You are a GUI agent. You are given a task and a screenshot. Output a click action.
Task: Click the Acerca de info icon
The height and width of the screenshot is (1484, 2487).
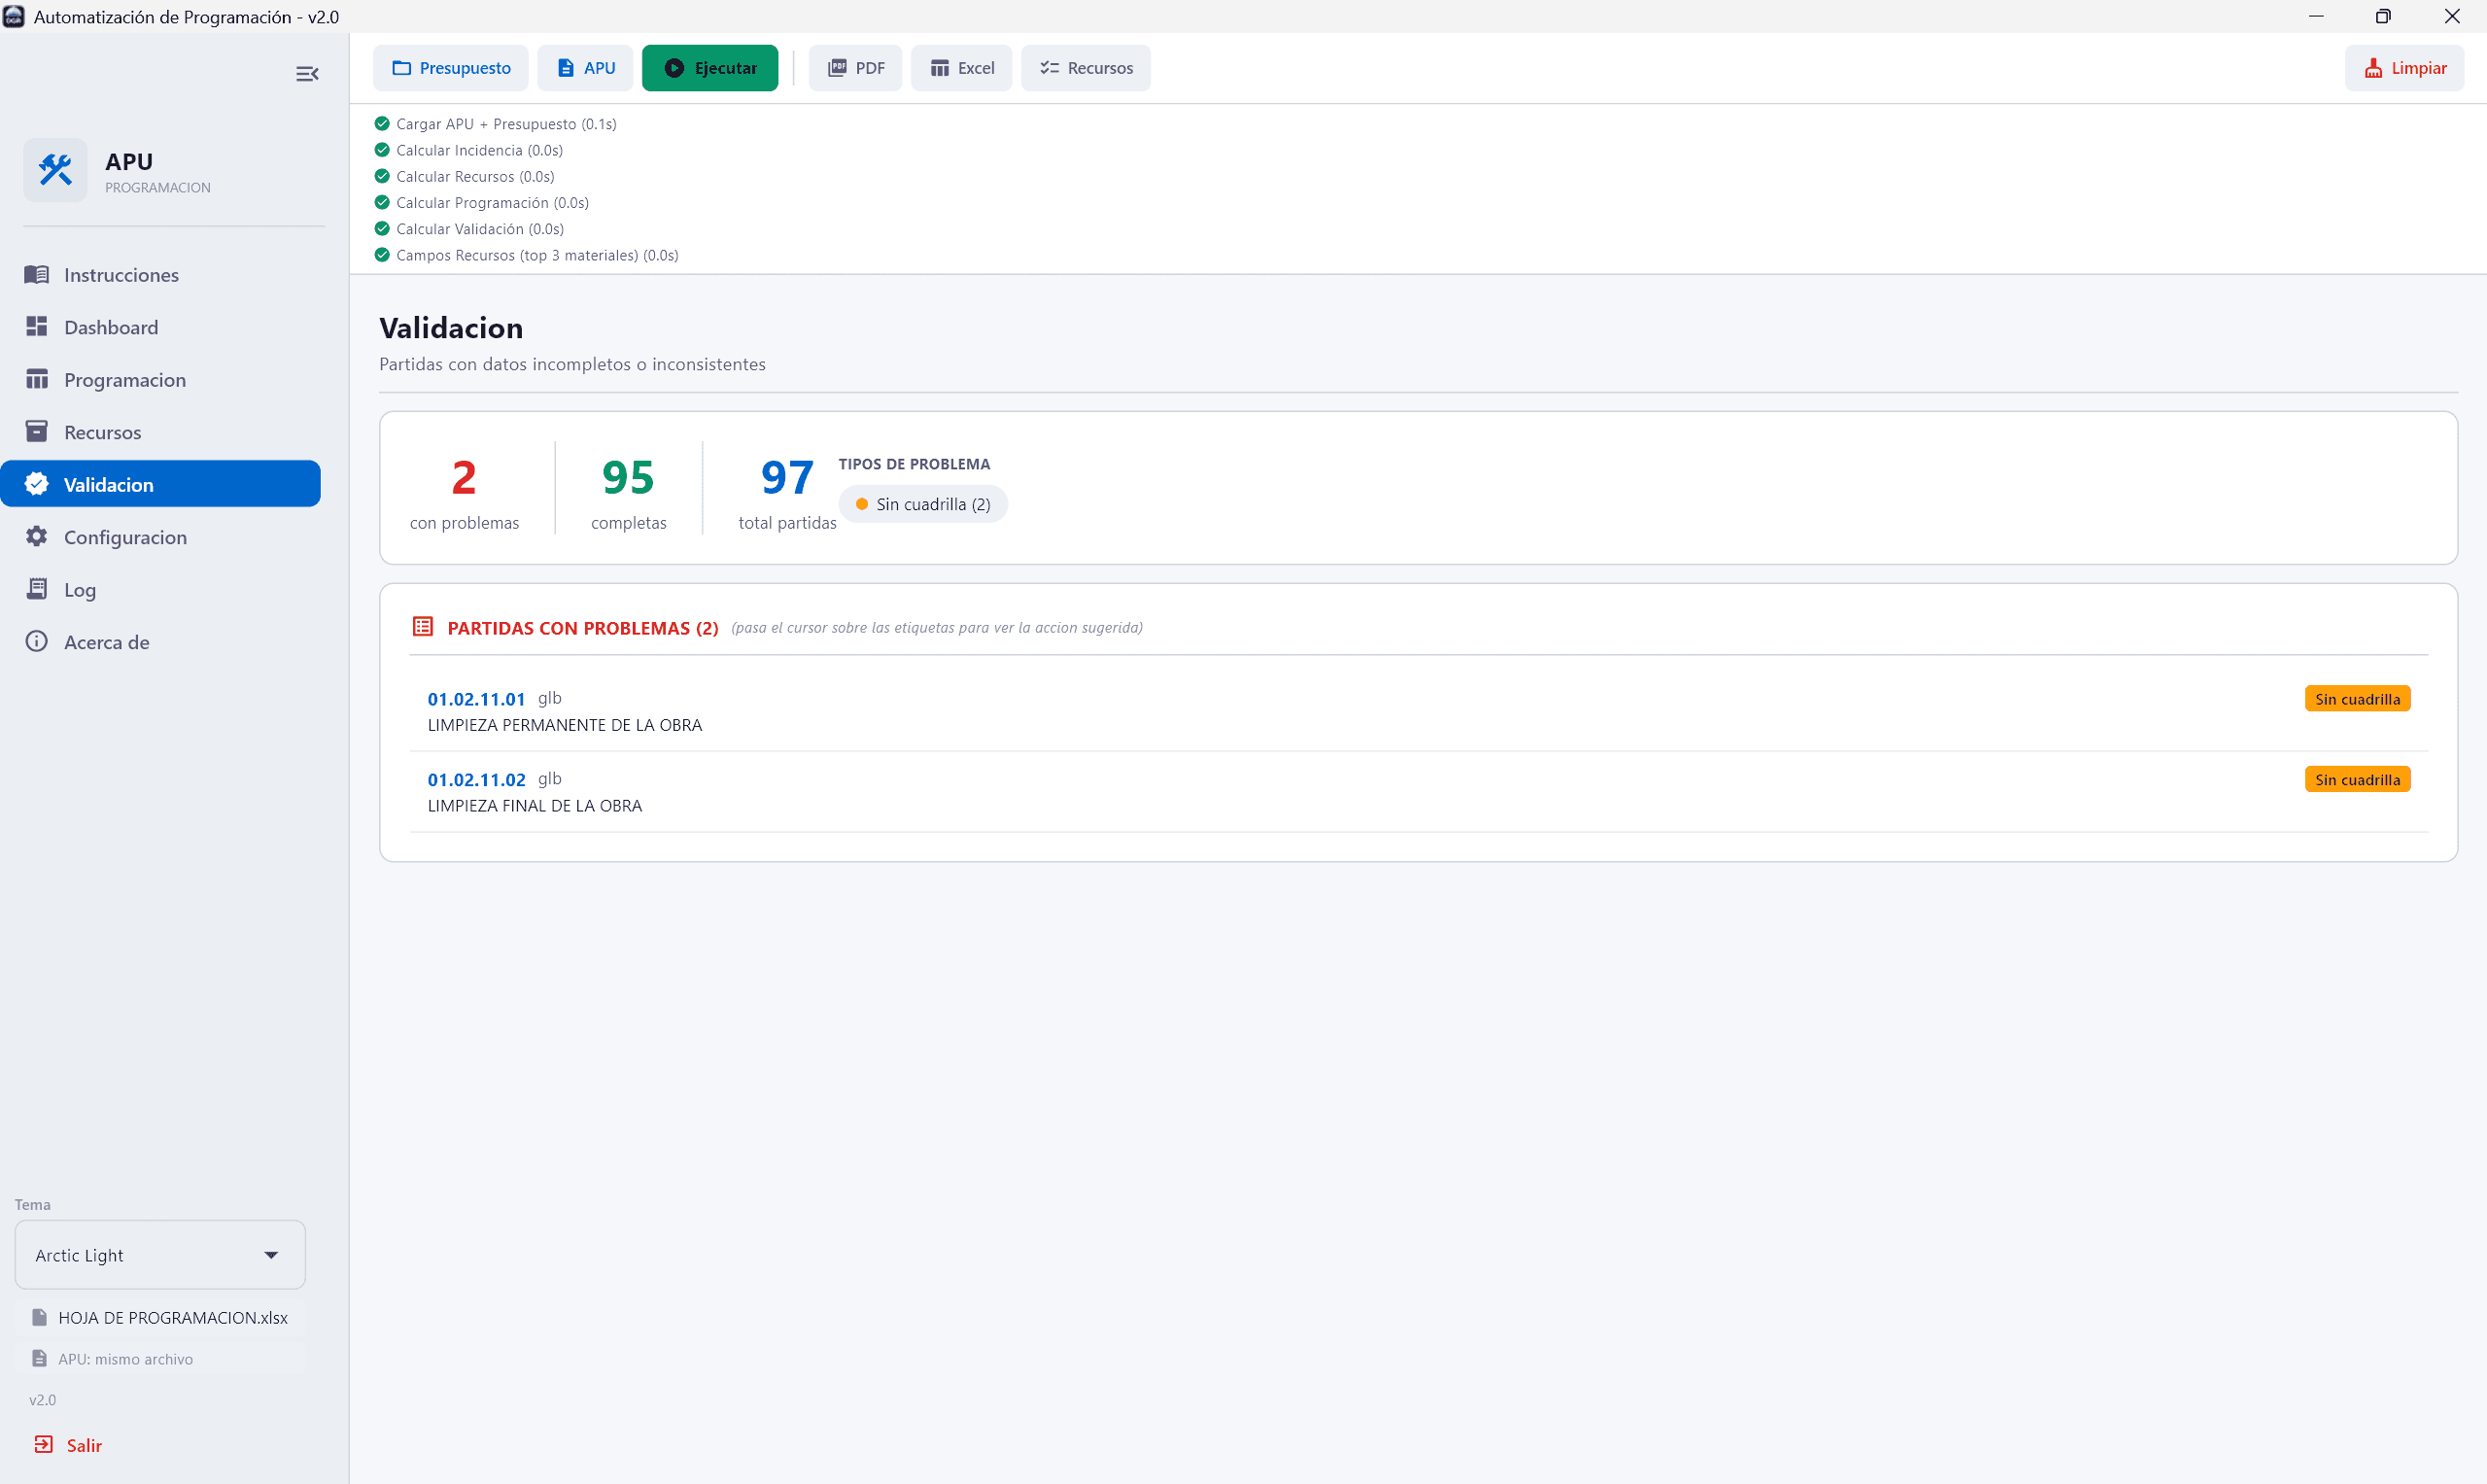(37, 642)
